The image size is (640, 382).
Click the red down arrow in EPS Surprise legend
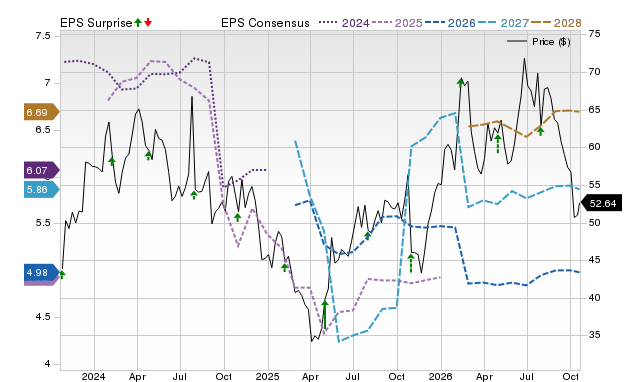(x=148, y=23)
